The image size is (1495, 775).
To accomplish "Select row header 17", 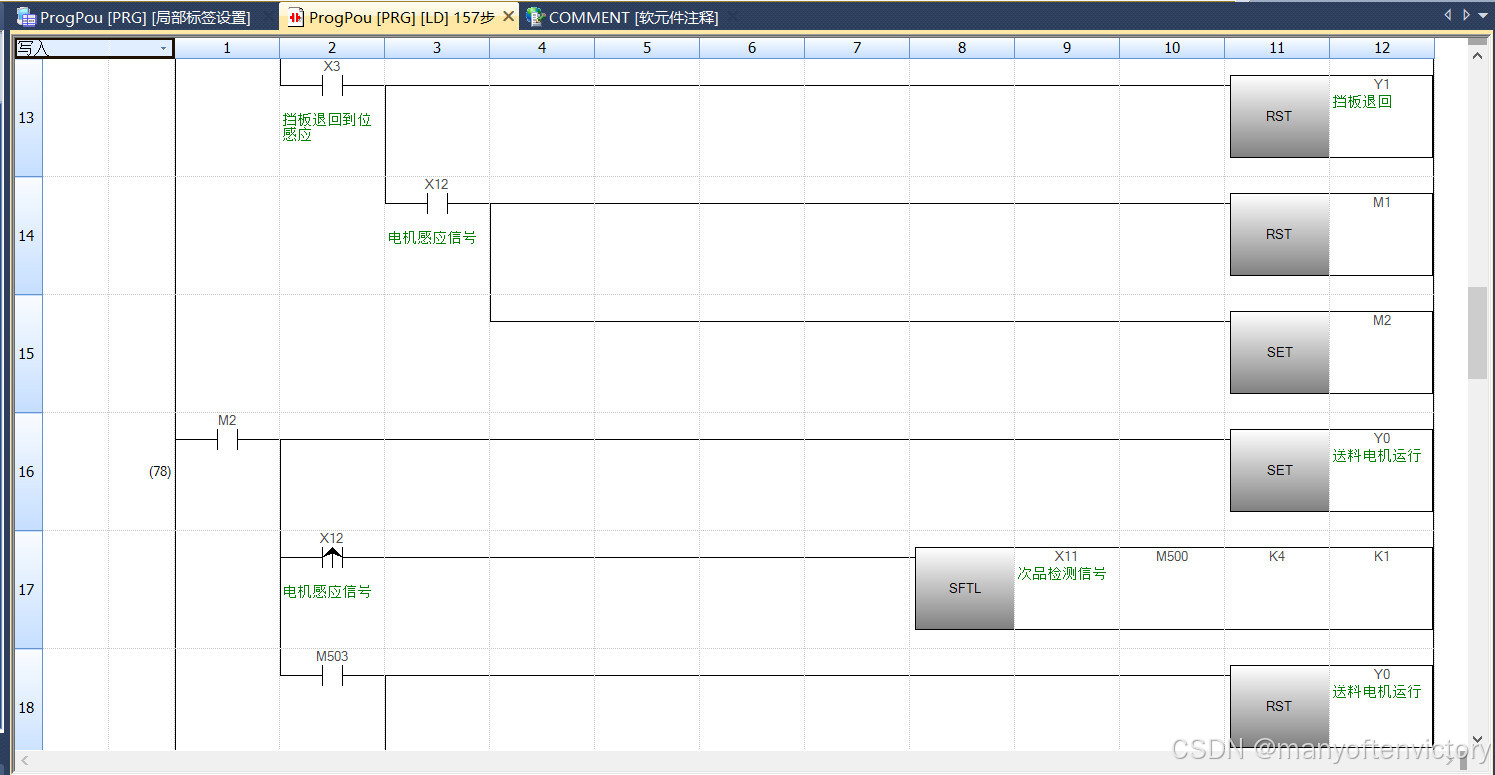I will [27, 590].
